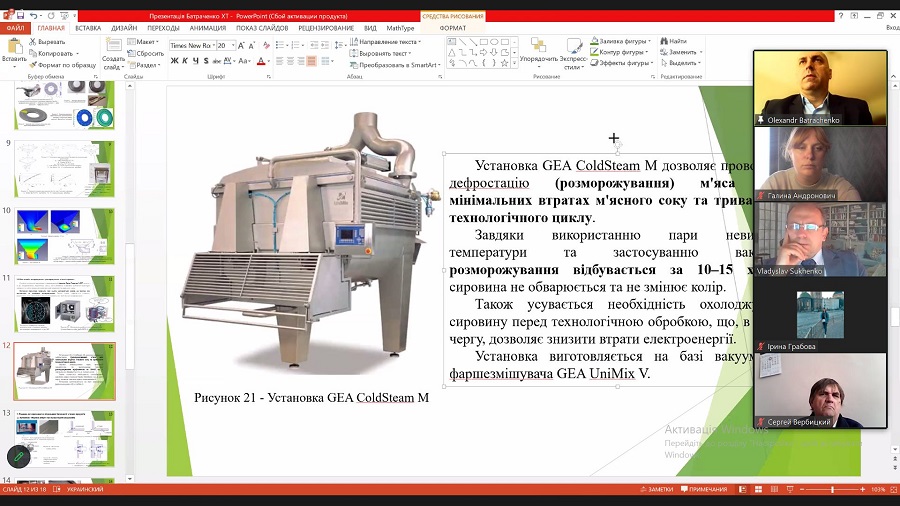The height and width of the screenshot is (506, 900).
Task: Open font color red A dropdown arrow
Action: point(269,61)
